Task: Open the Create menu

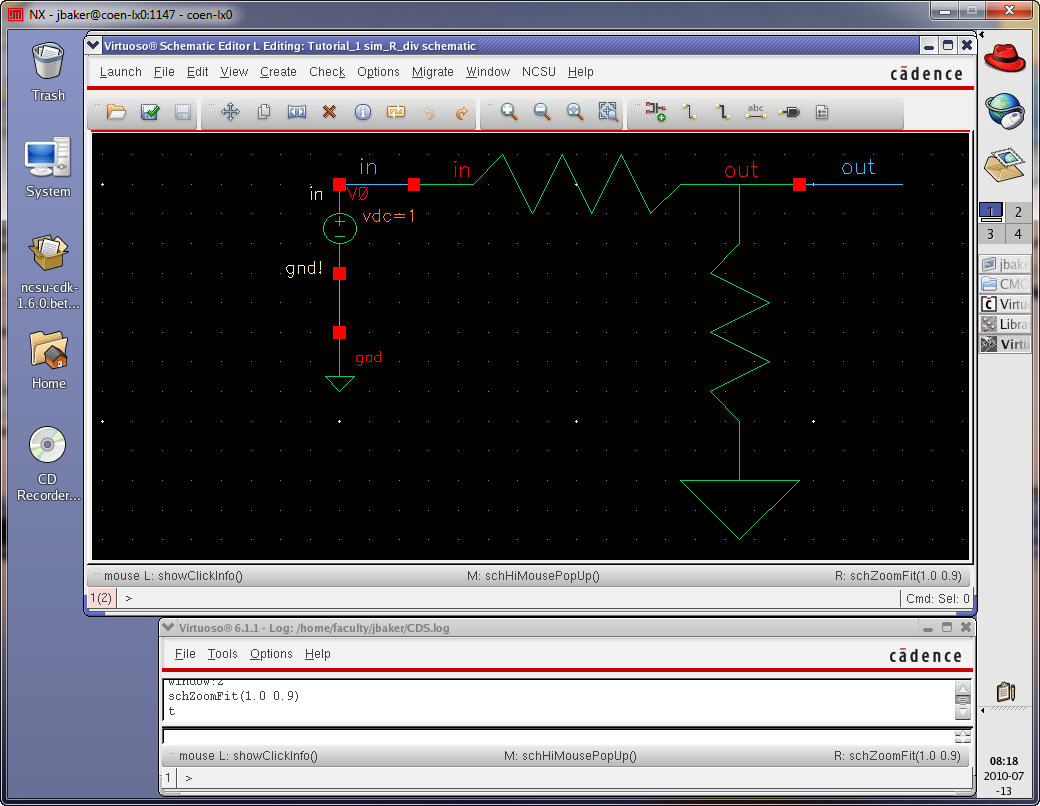Action: (x=278, y=72)
